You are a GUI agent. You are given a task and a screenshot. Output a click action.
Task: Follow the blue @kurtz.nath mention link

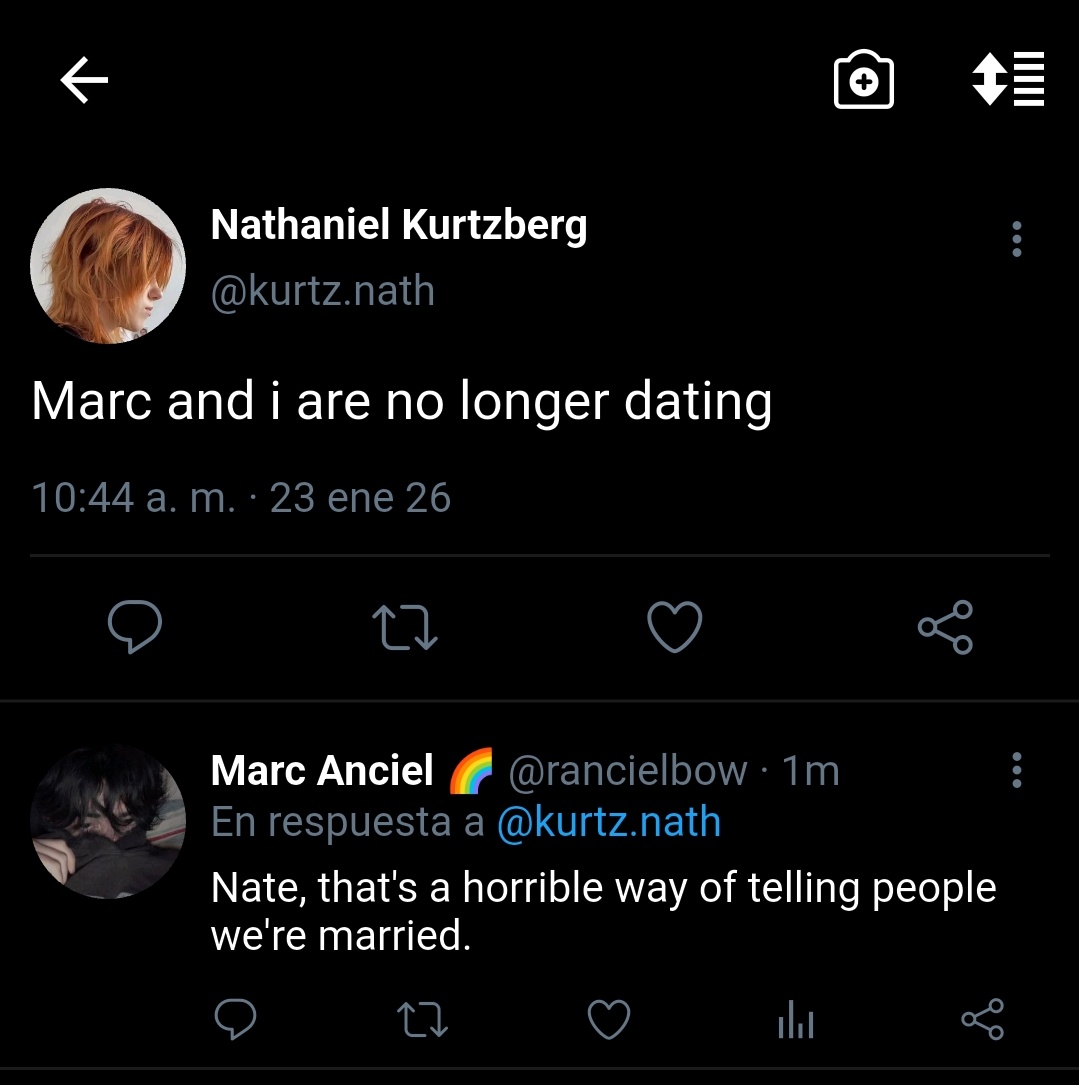[609, 822]
